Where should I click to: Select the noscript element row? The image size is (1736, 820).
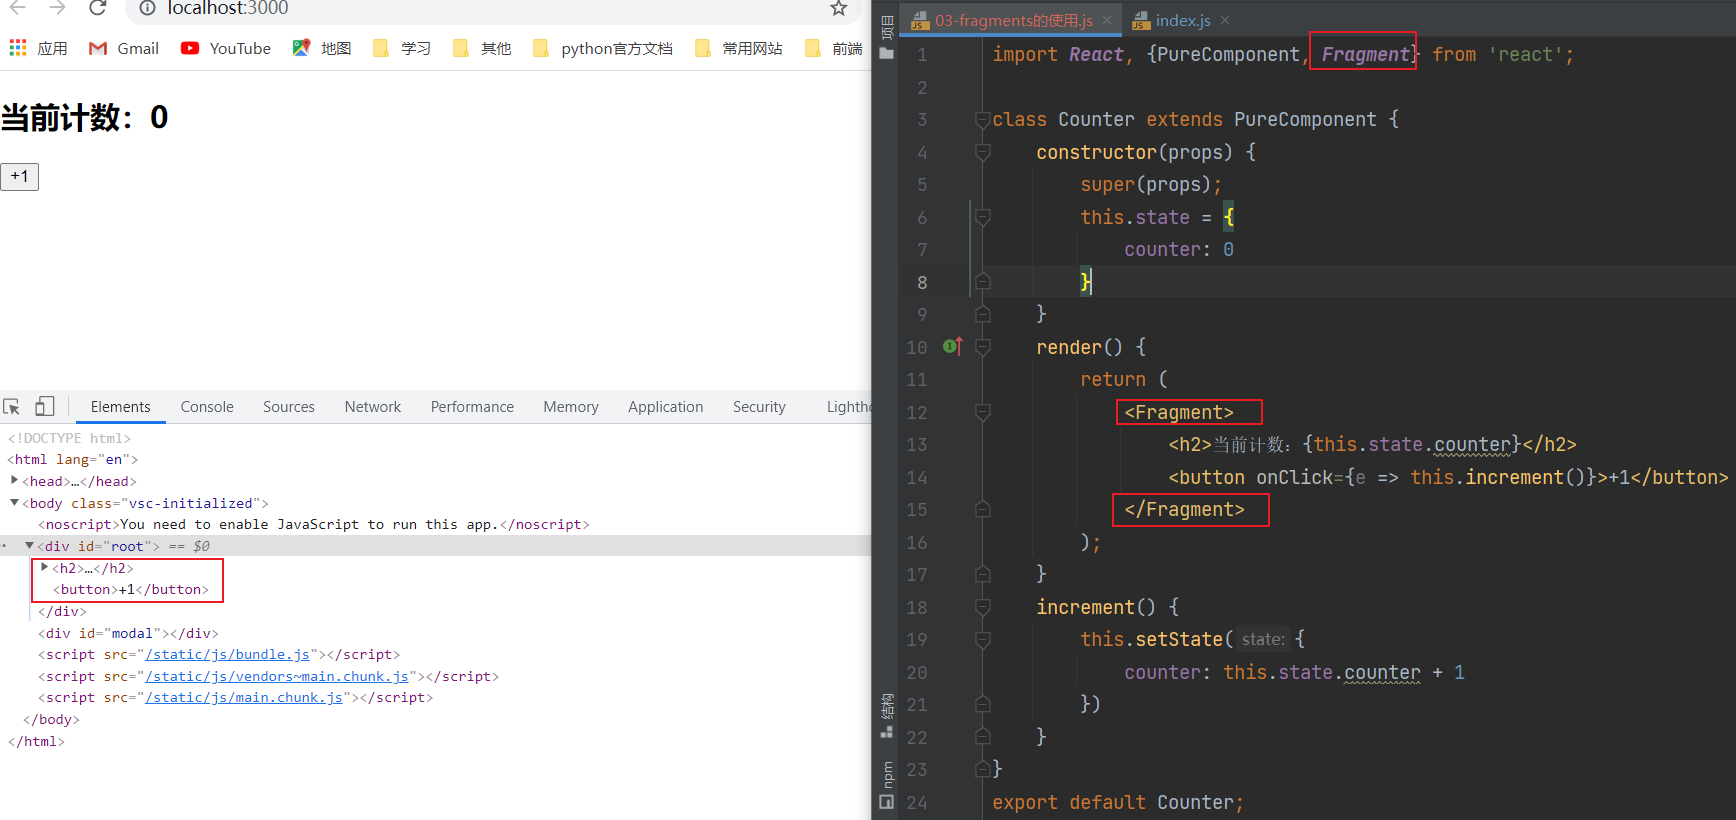pyautogui.click(x=314, y=524)
